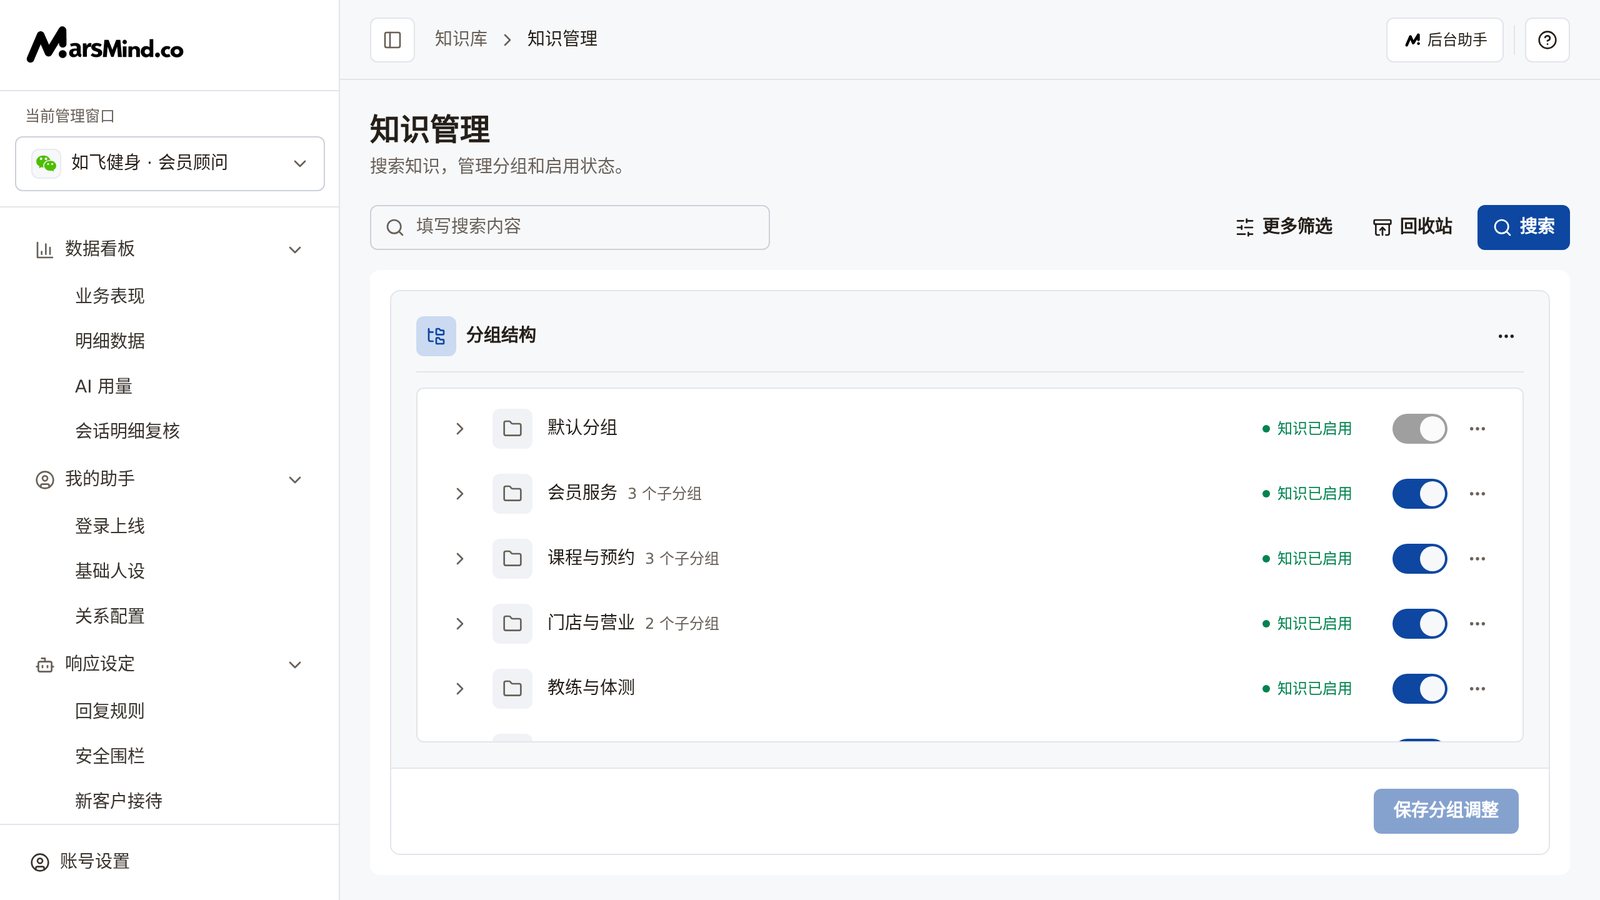The width and height of the screenshot is (1600, 900).
Task: Open 更多筛选 filter options
Action: tap(1284, 227)
